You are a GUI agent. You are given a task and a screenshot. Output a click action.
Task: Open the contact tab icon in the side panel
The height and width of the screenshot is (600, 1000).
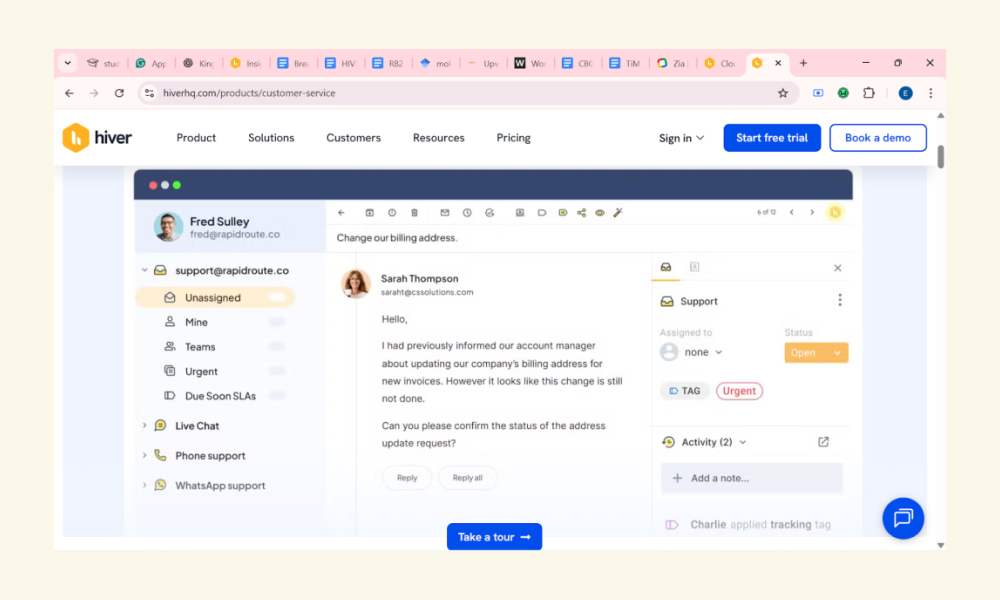[695, 267]
